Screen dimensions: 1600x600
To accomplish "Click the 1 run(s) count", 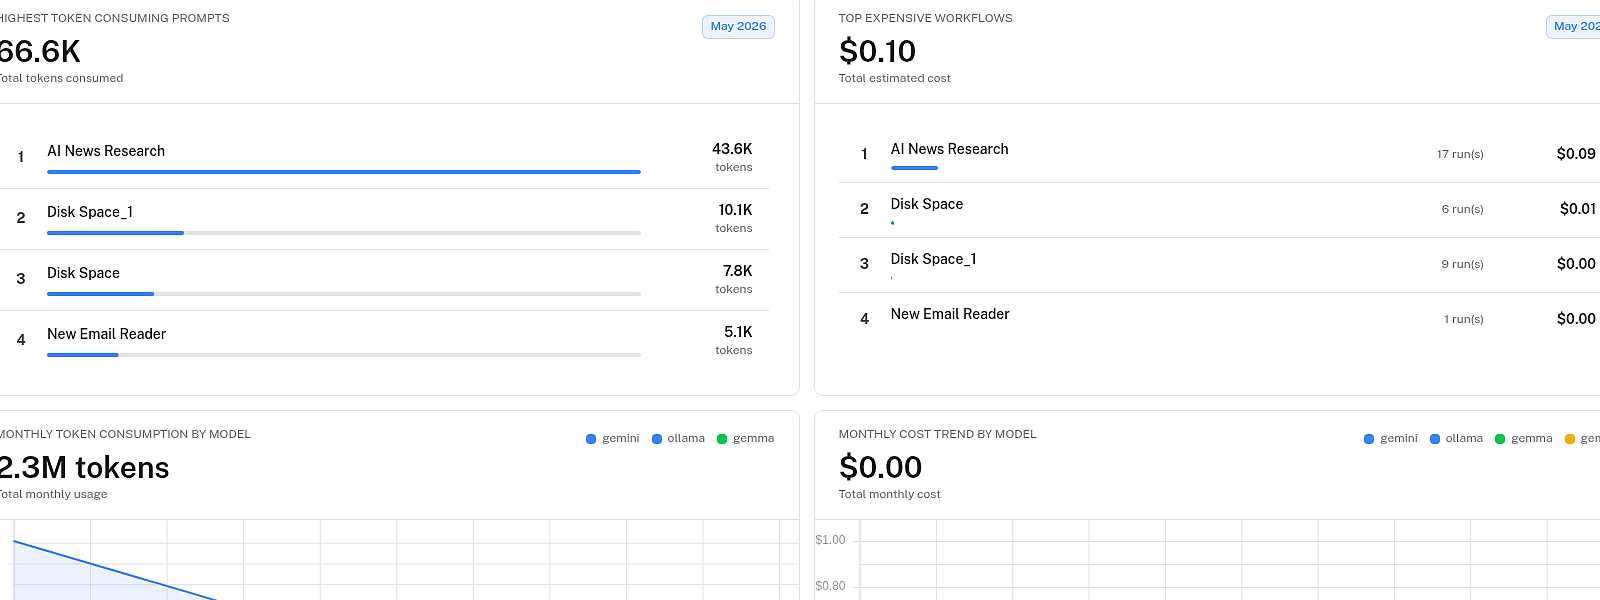I will click(1464, 319).
